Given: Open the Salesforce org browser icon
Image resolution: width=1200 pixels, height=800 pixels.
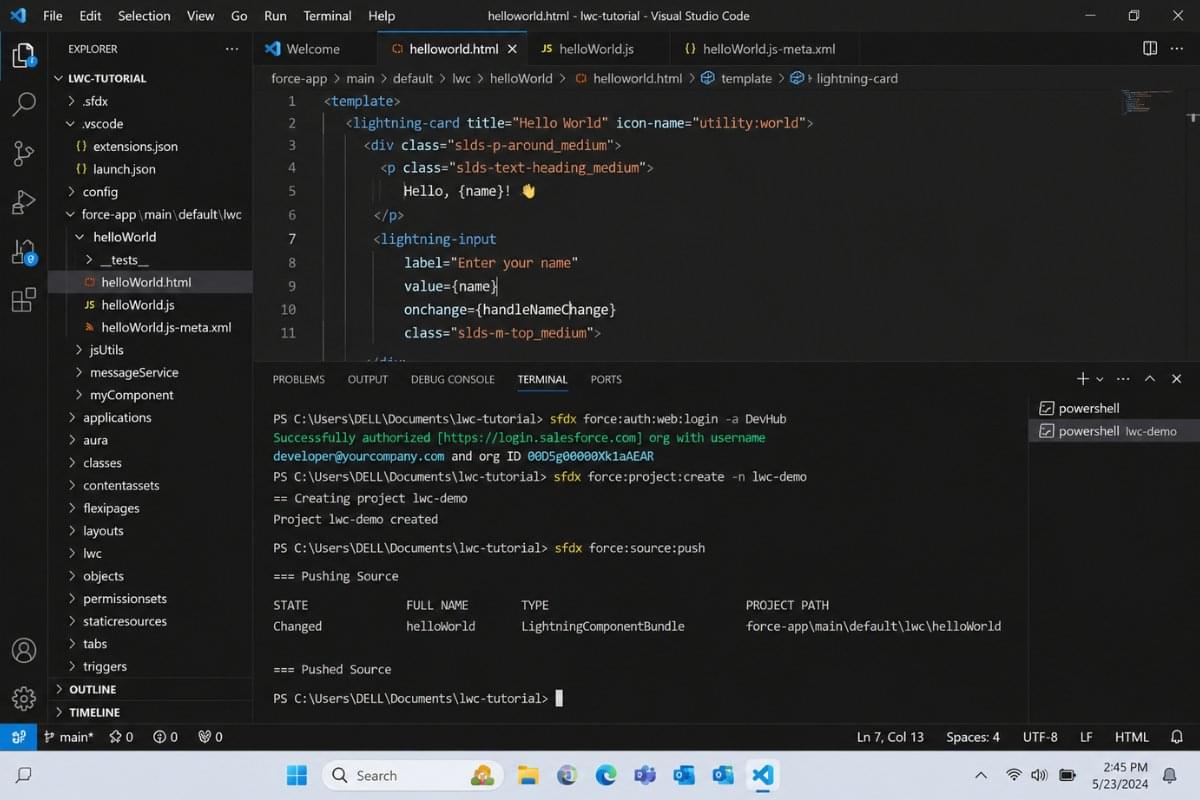Looking at the screenshot, I should 23,251.
